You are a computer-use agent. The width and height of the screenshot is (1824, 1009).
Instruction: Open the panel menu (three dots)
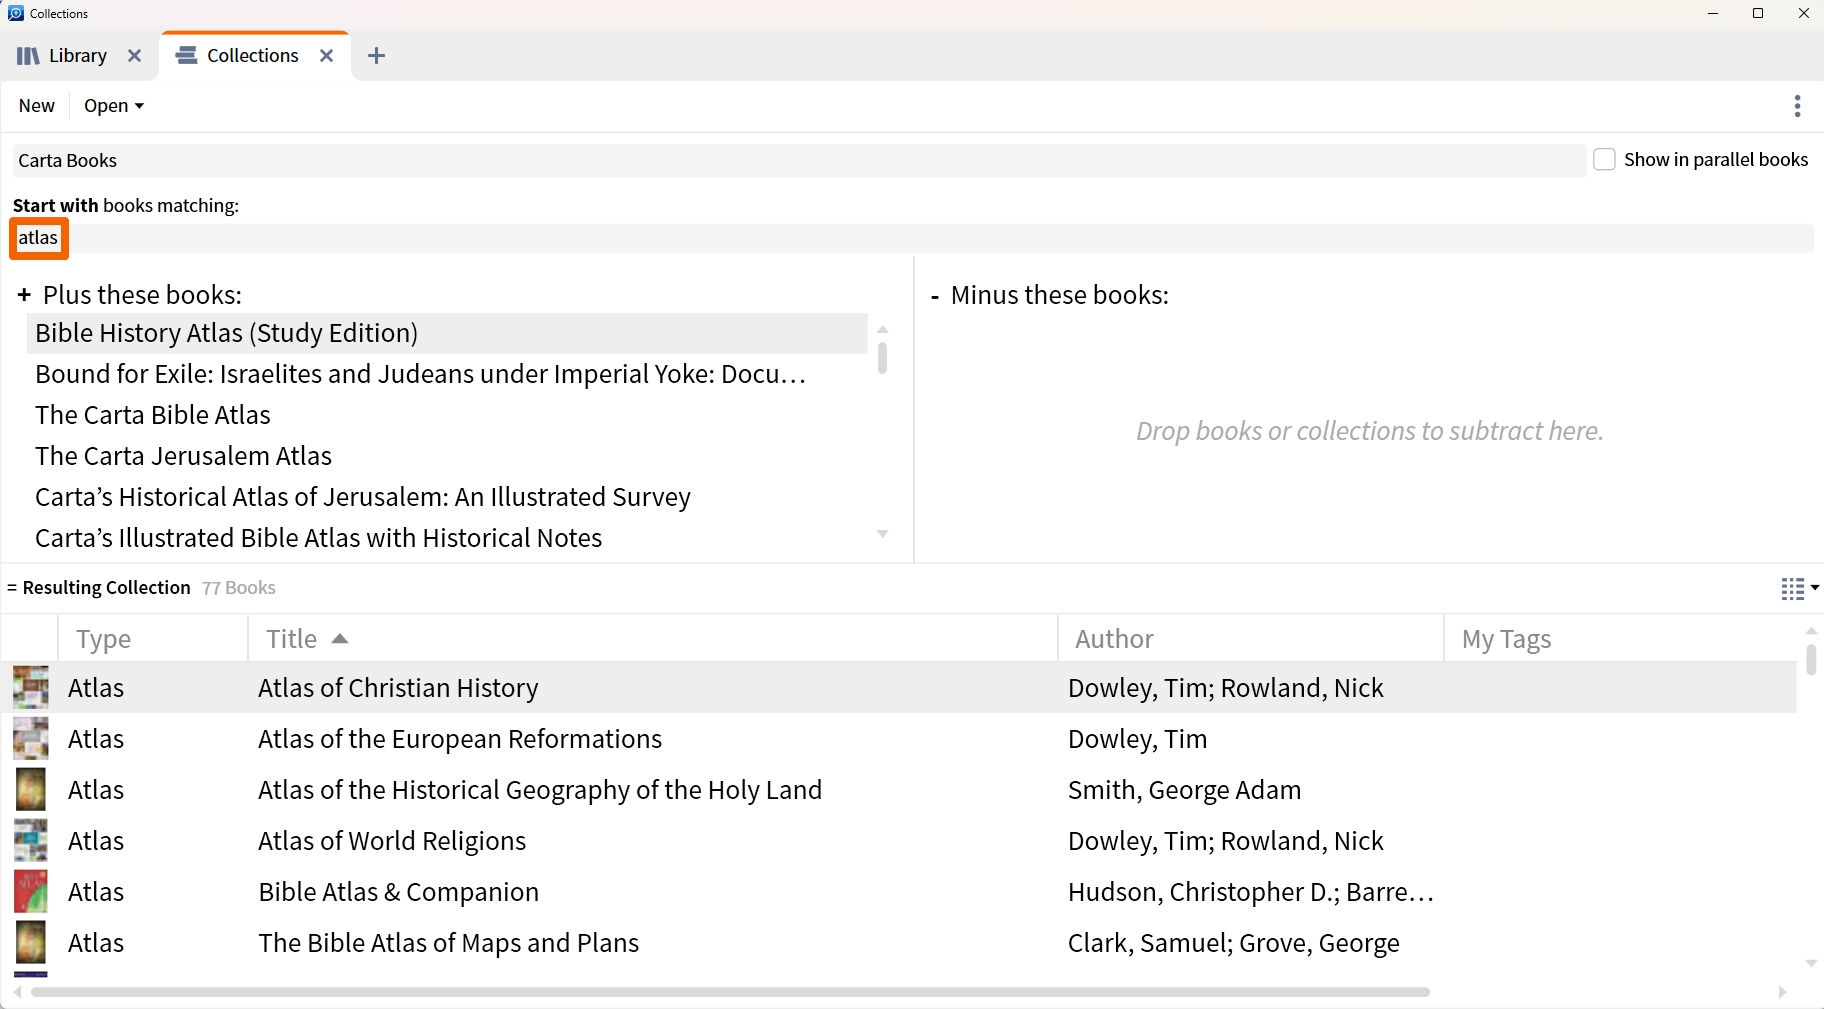click(x=1797, y=106)
